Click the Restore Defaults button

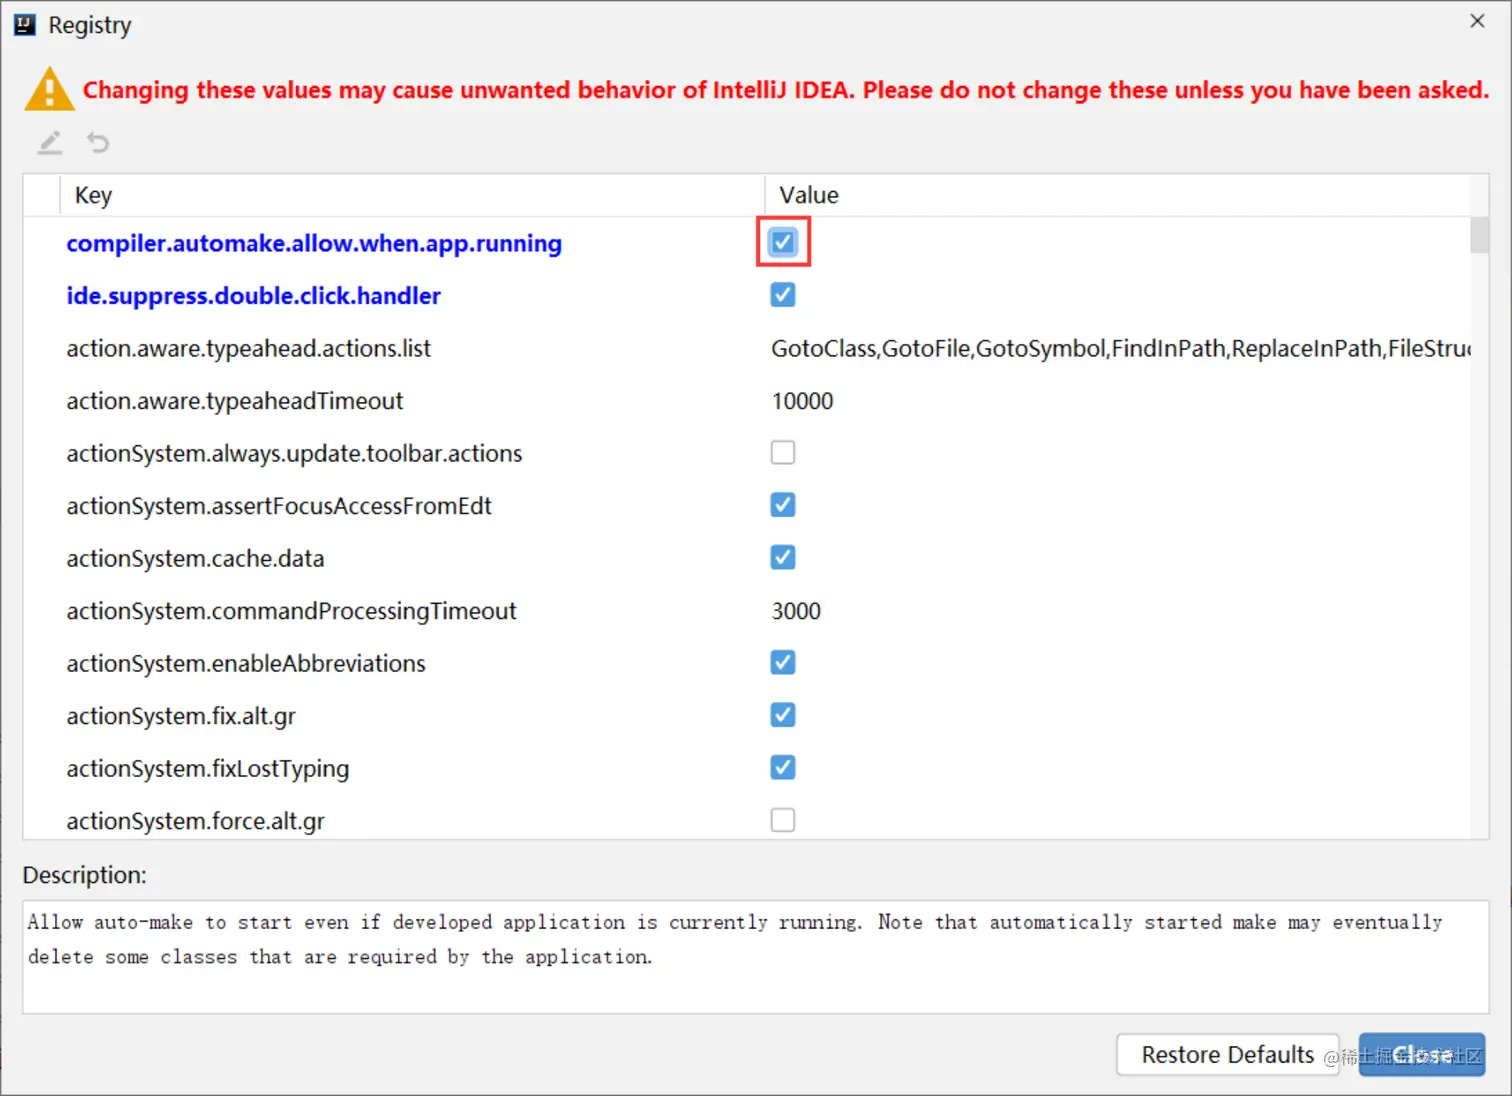coord(1227,1055)
